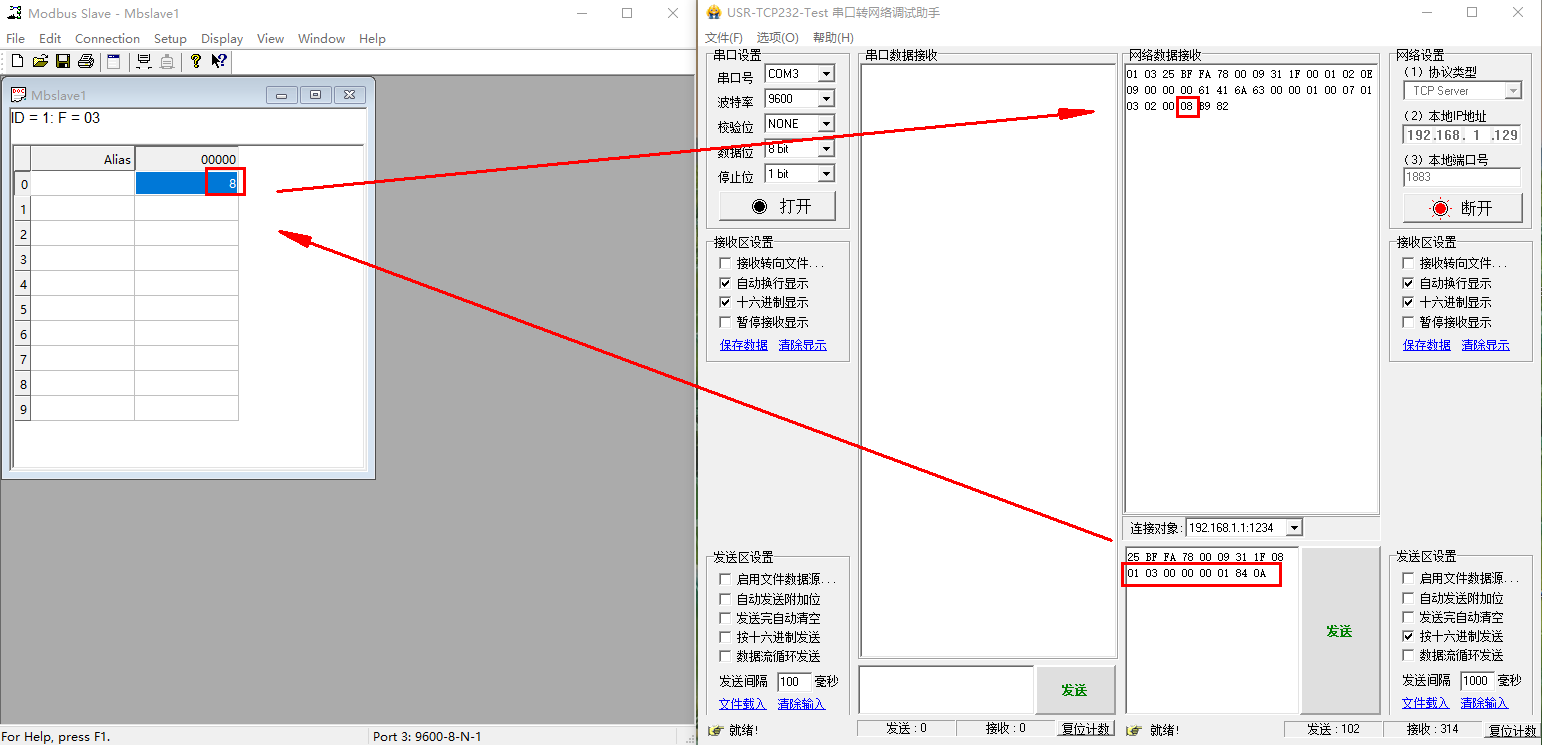
Task: Open the 选项(O) menu
Action: [x=777, y=37]
